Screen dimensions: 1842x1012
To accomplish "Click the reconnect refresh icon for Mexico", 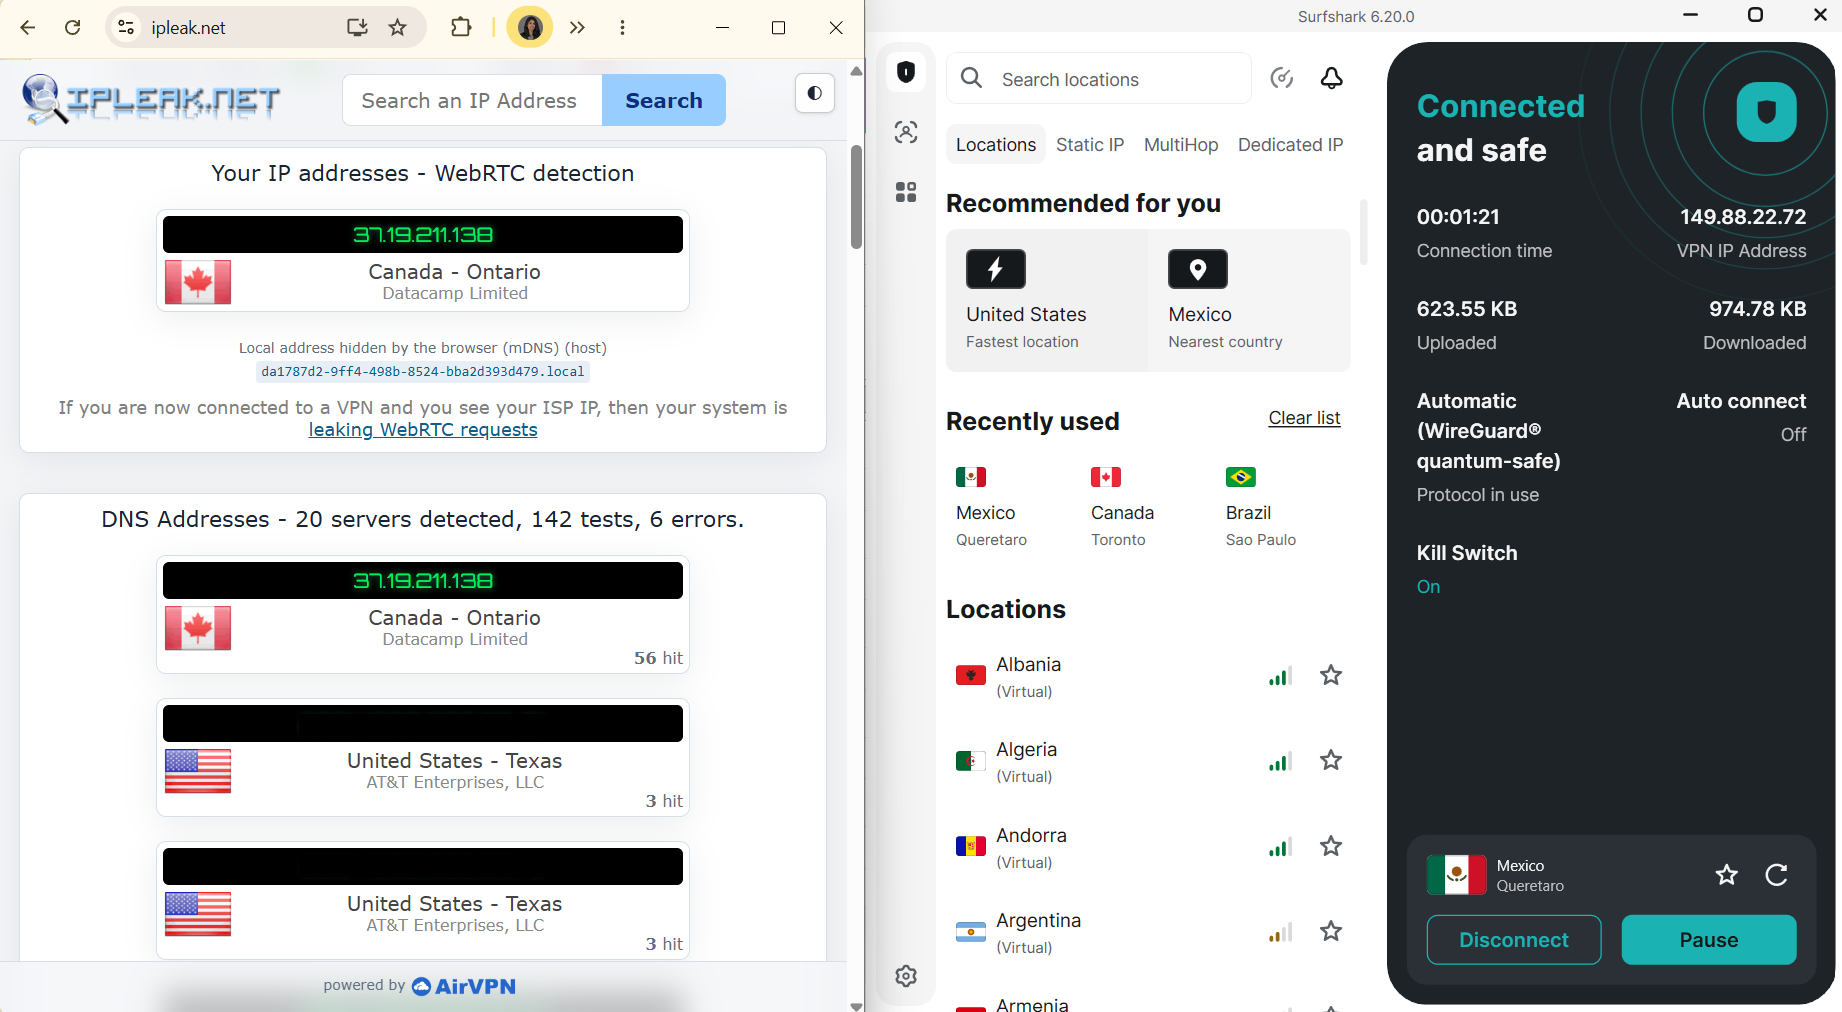I will point(1777,875).
